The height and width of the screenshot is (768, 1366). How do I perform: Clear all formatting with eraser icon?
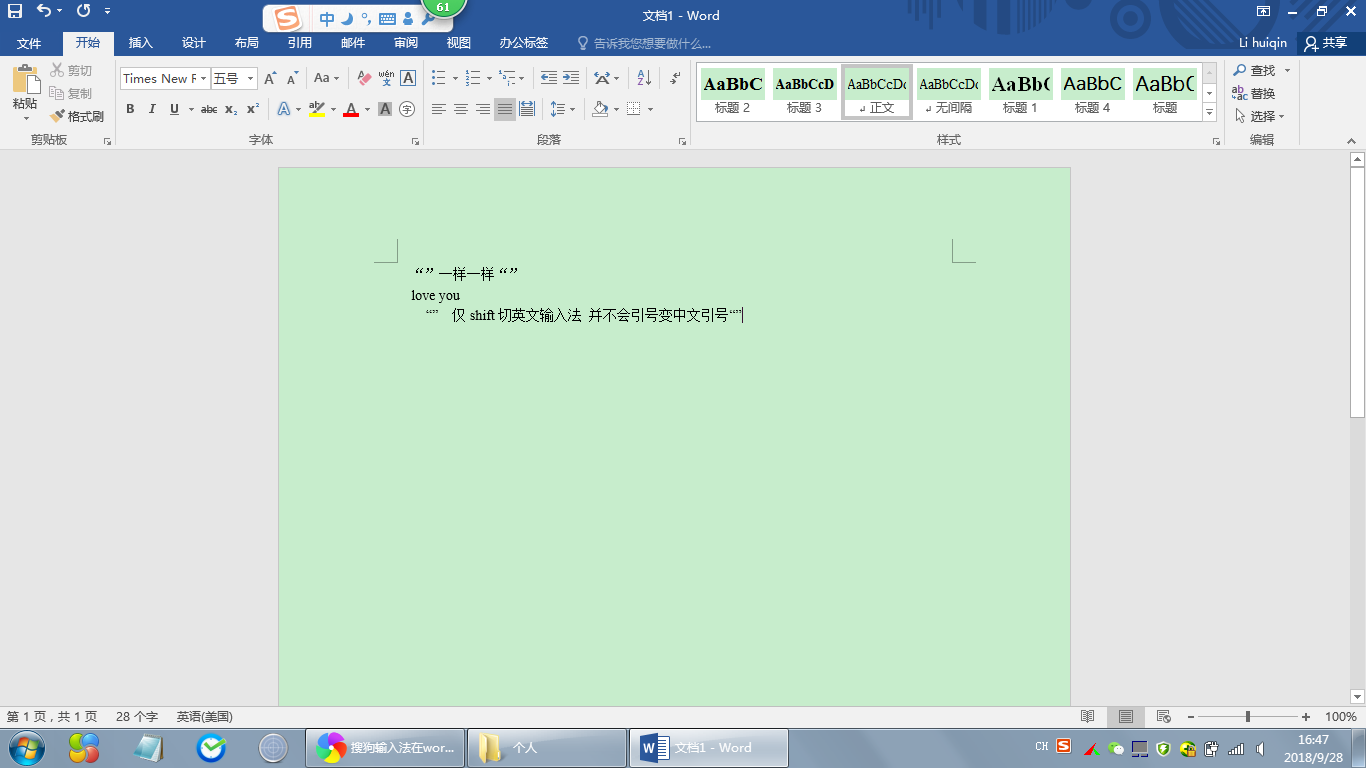(x=364, y=78)
